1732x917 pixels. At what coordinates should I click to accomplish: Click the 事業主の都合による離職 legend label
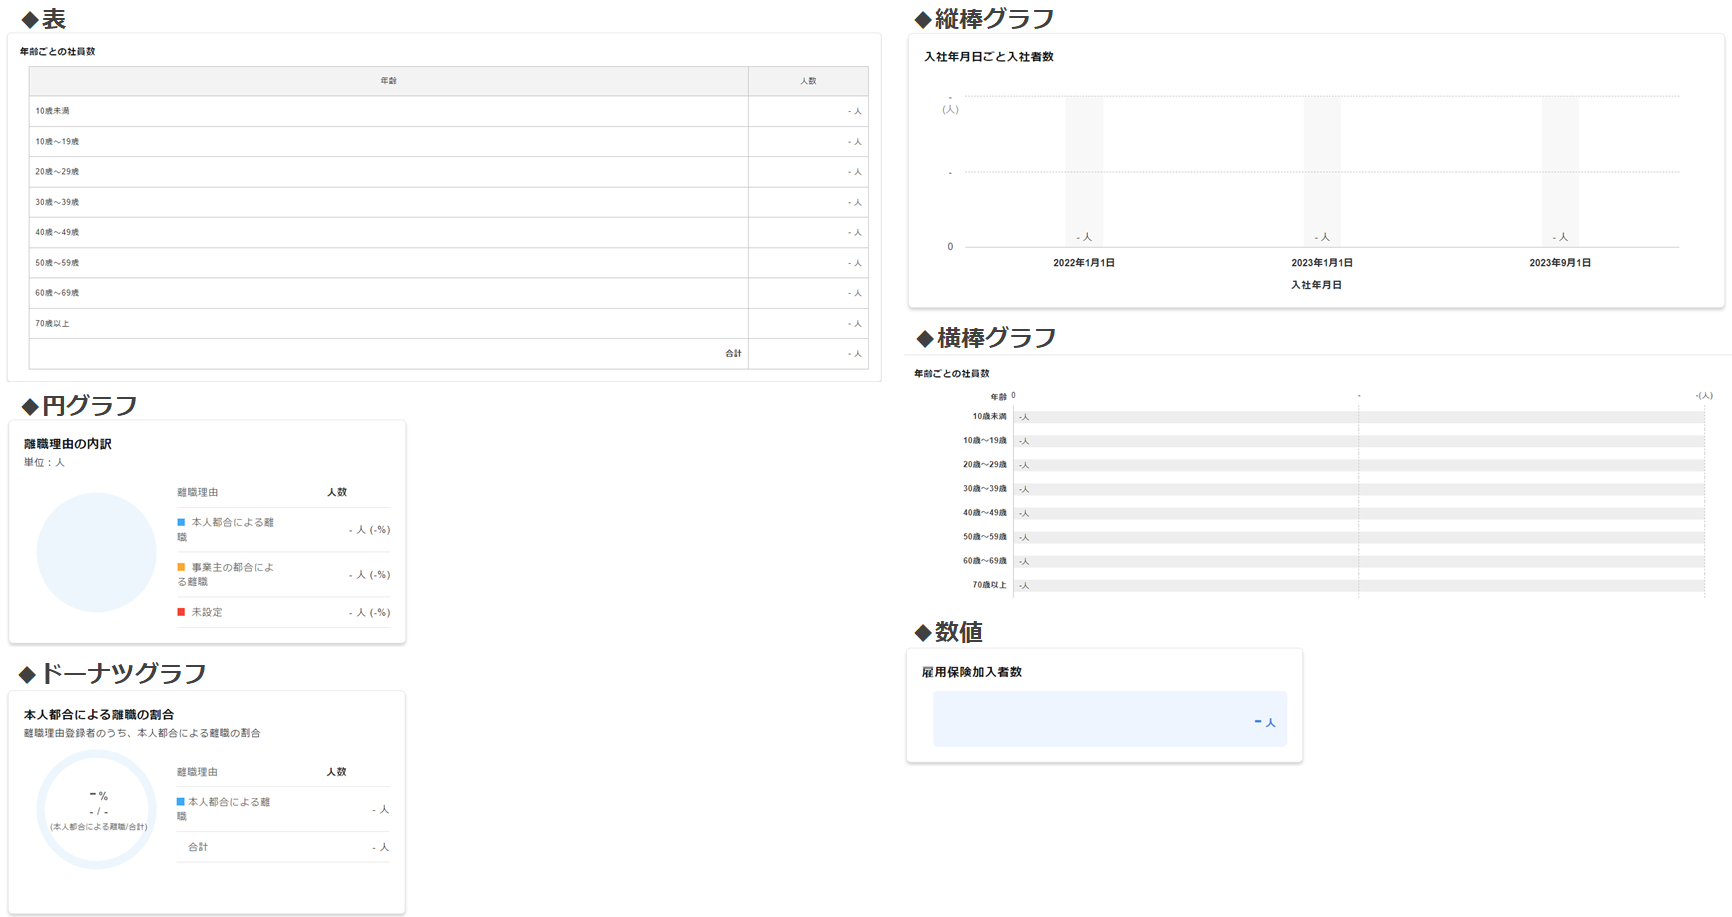click(x=226, y=574)
